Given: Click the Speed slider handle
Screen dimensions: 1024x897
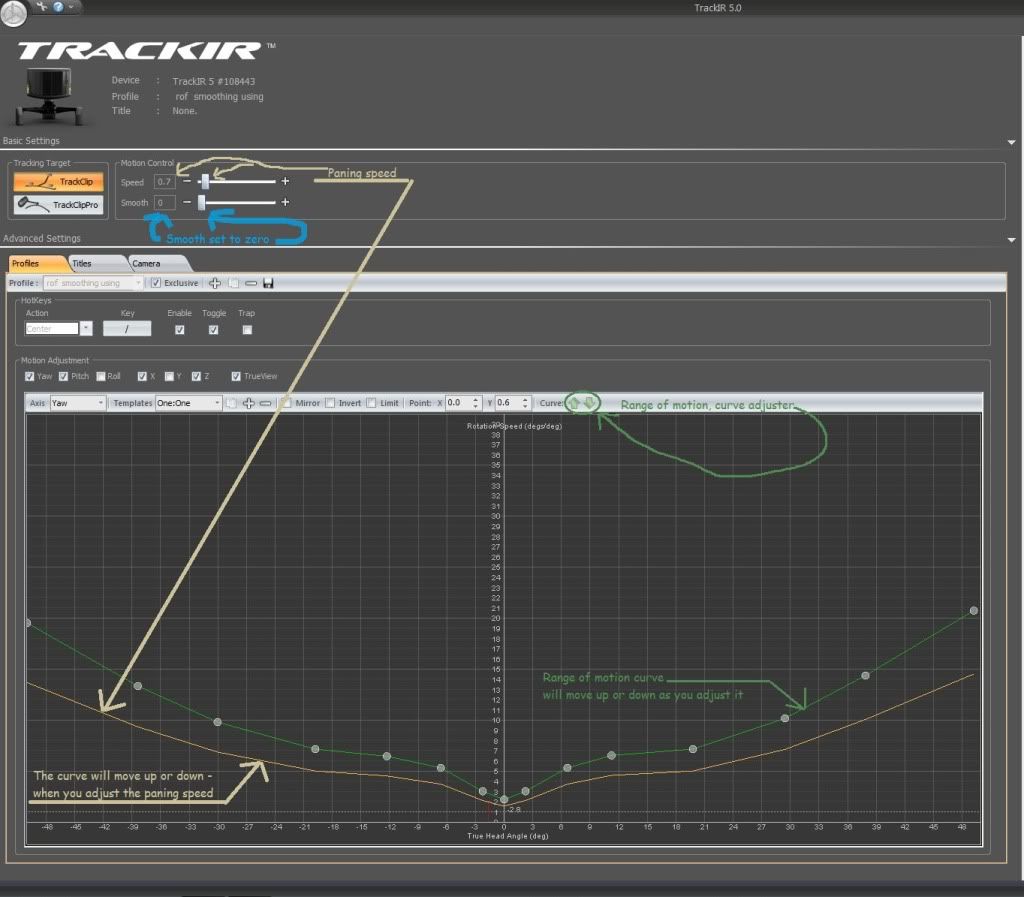Looking at the screenshot, I should [205, 181].
